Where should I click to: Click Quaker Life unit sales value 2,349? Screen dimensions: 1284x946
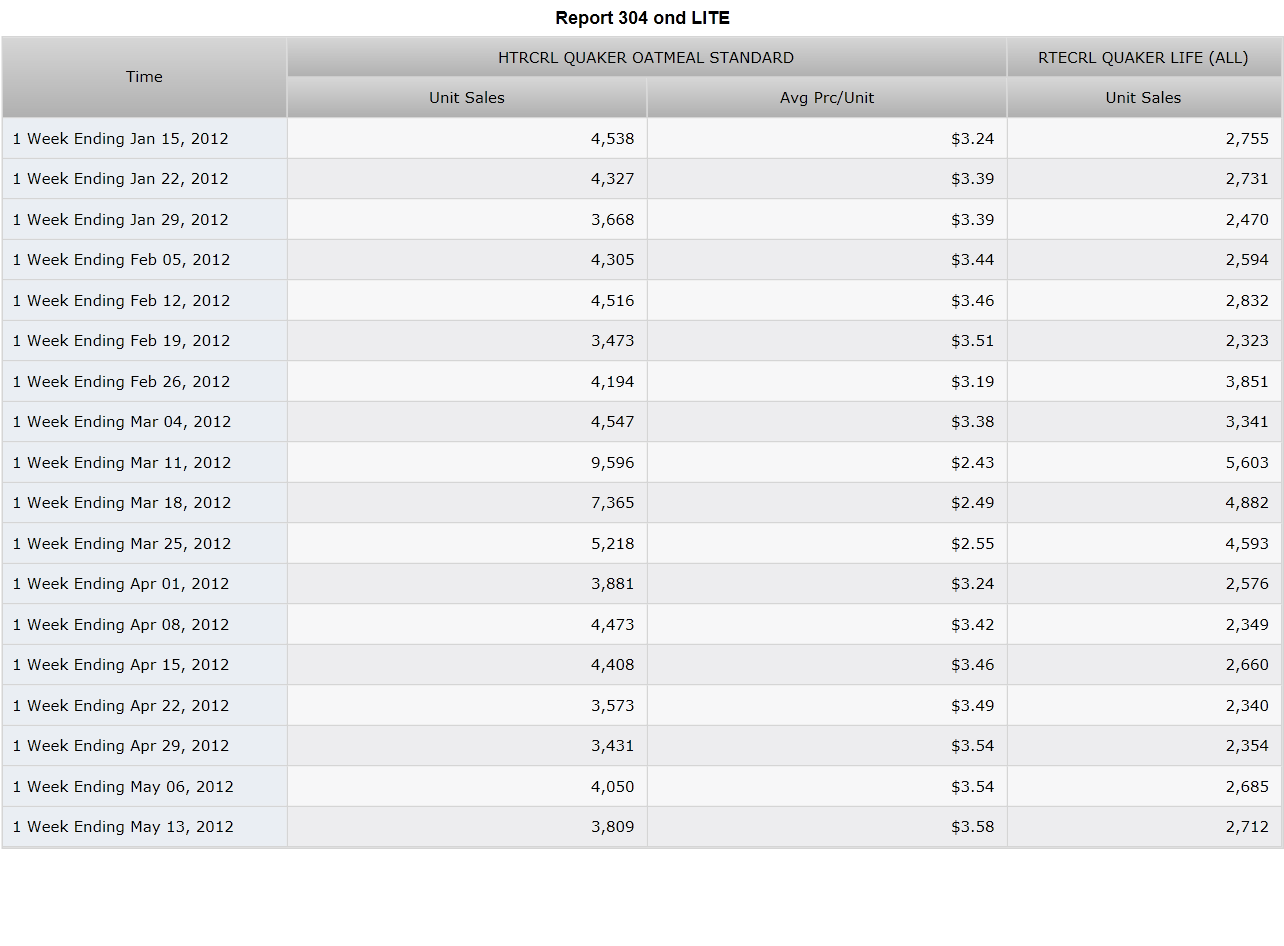pyautogui.click(x=1247, y=625)
